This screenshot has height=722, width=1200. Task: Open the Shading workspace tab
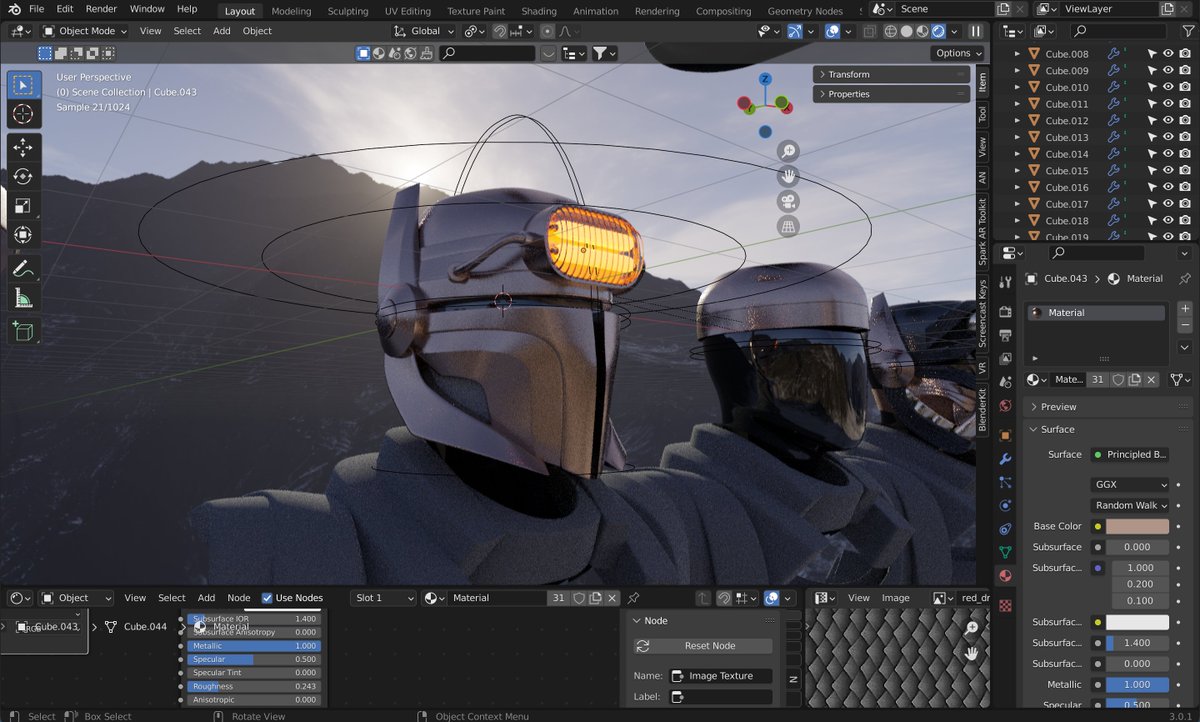click(539, 11)
